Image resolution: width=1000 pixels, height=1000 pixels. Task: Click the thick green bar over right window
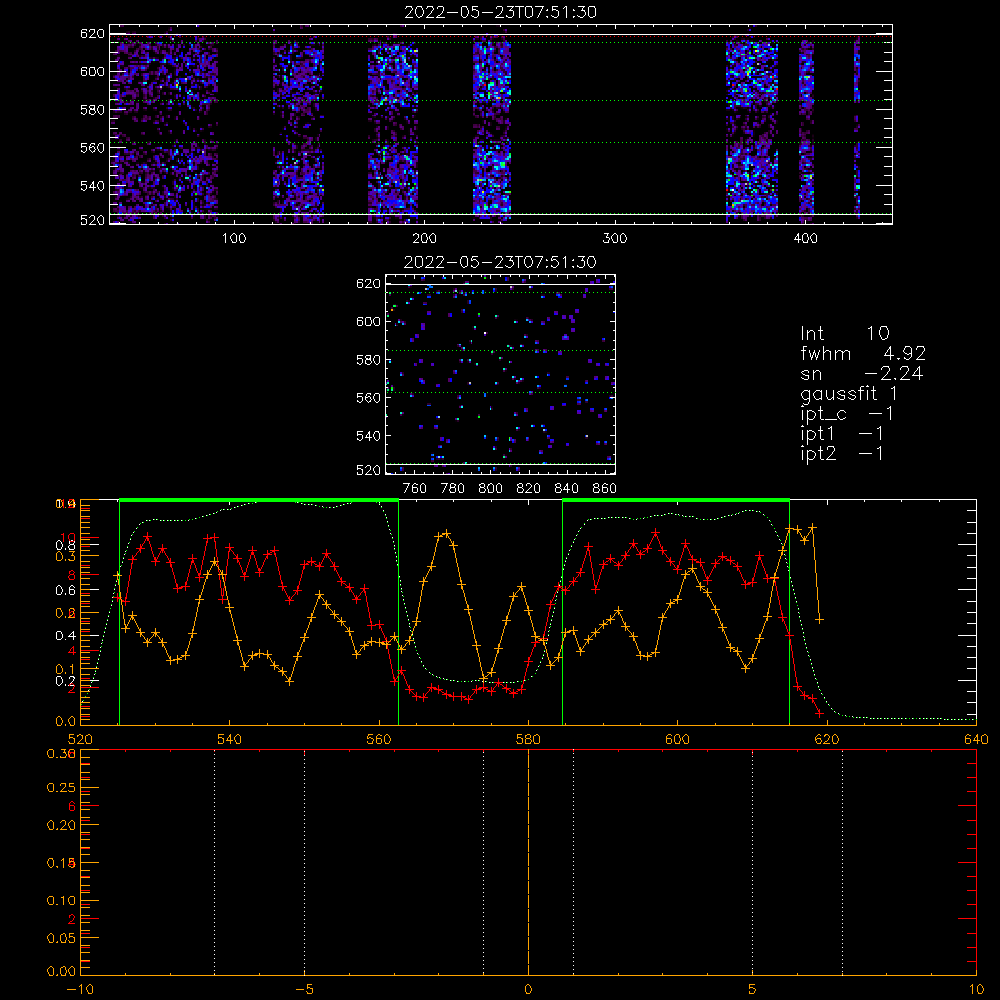pyautogui.click(x=676, y=501)
